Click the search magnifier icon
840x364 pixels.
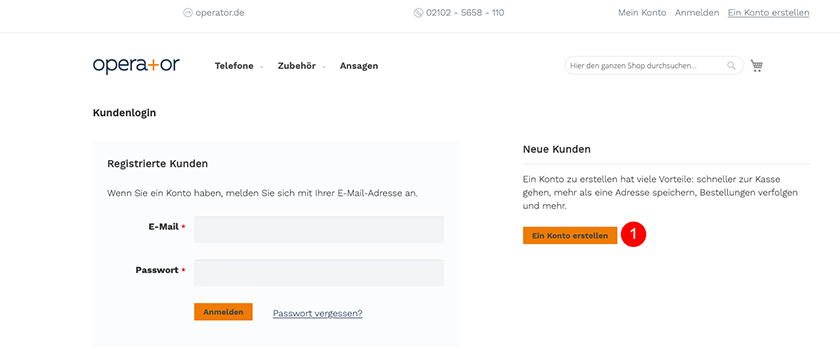click(731, 66)
